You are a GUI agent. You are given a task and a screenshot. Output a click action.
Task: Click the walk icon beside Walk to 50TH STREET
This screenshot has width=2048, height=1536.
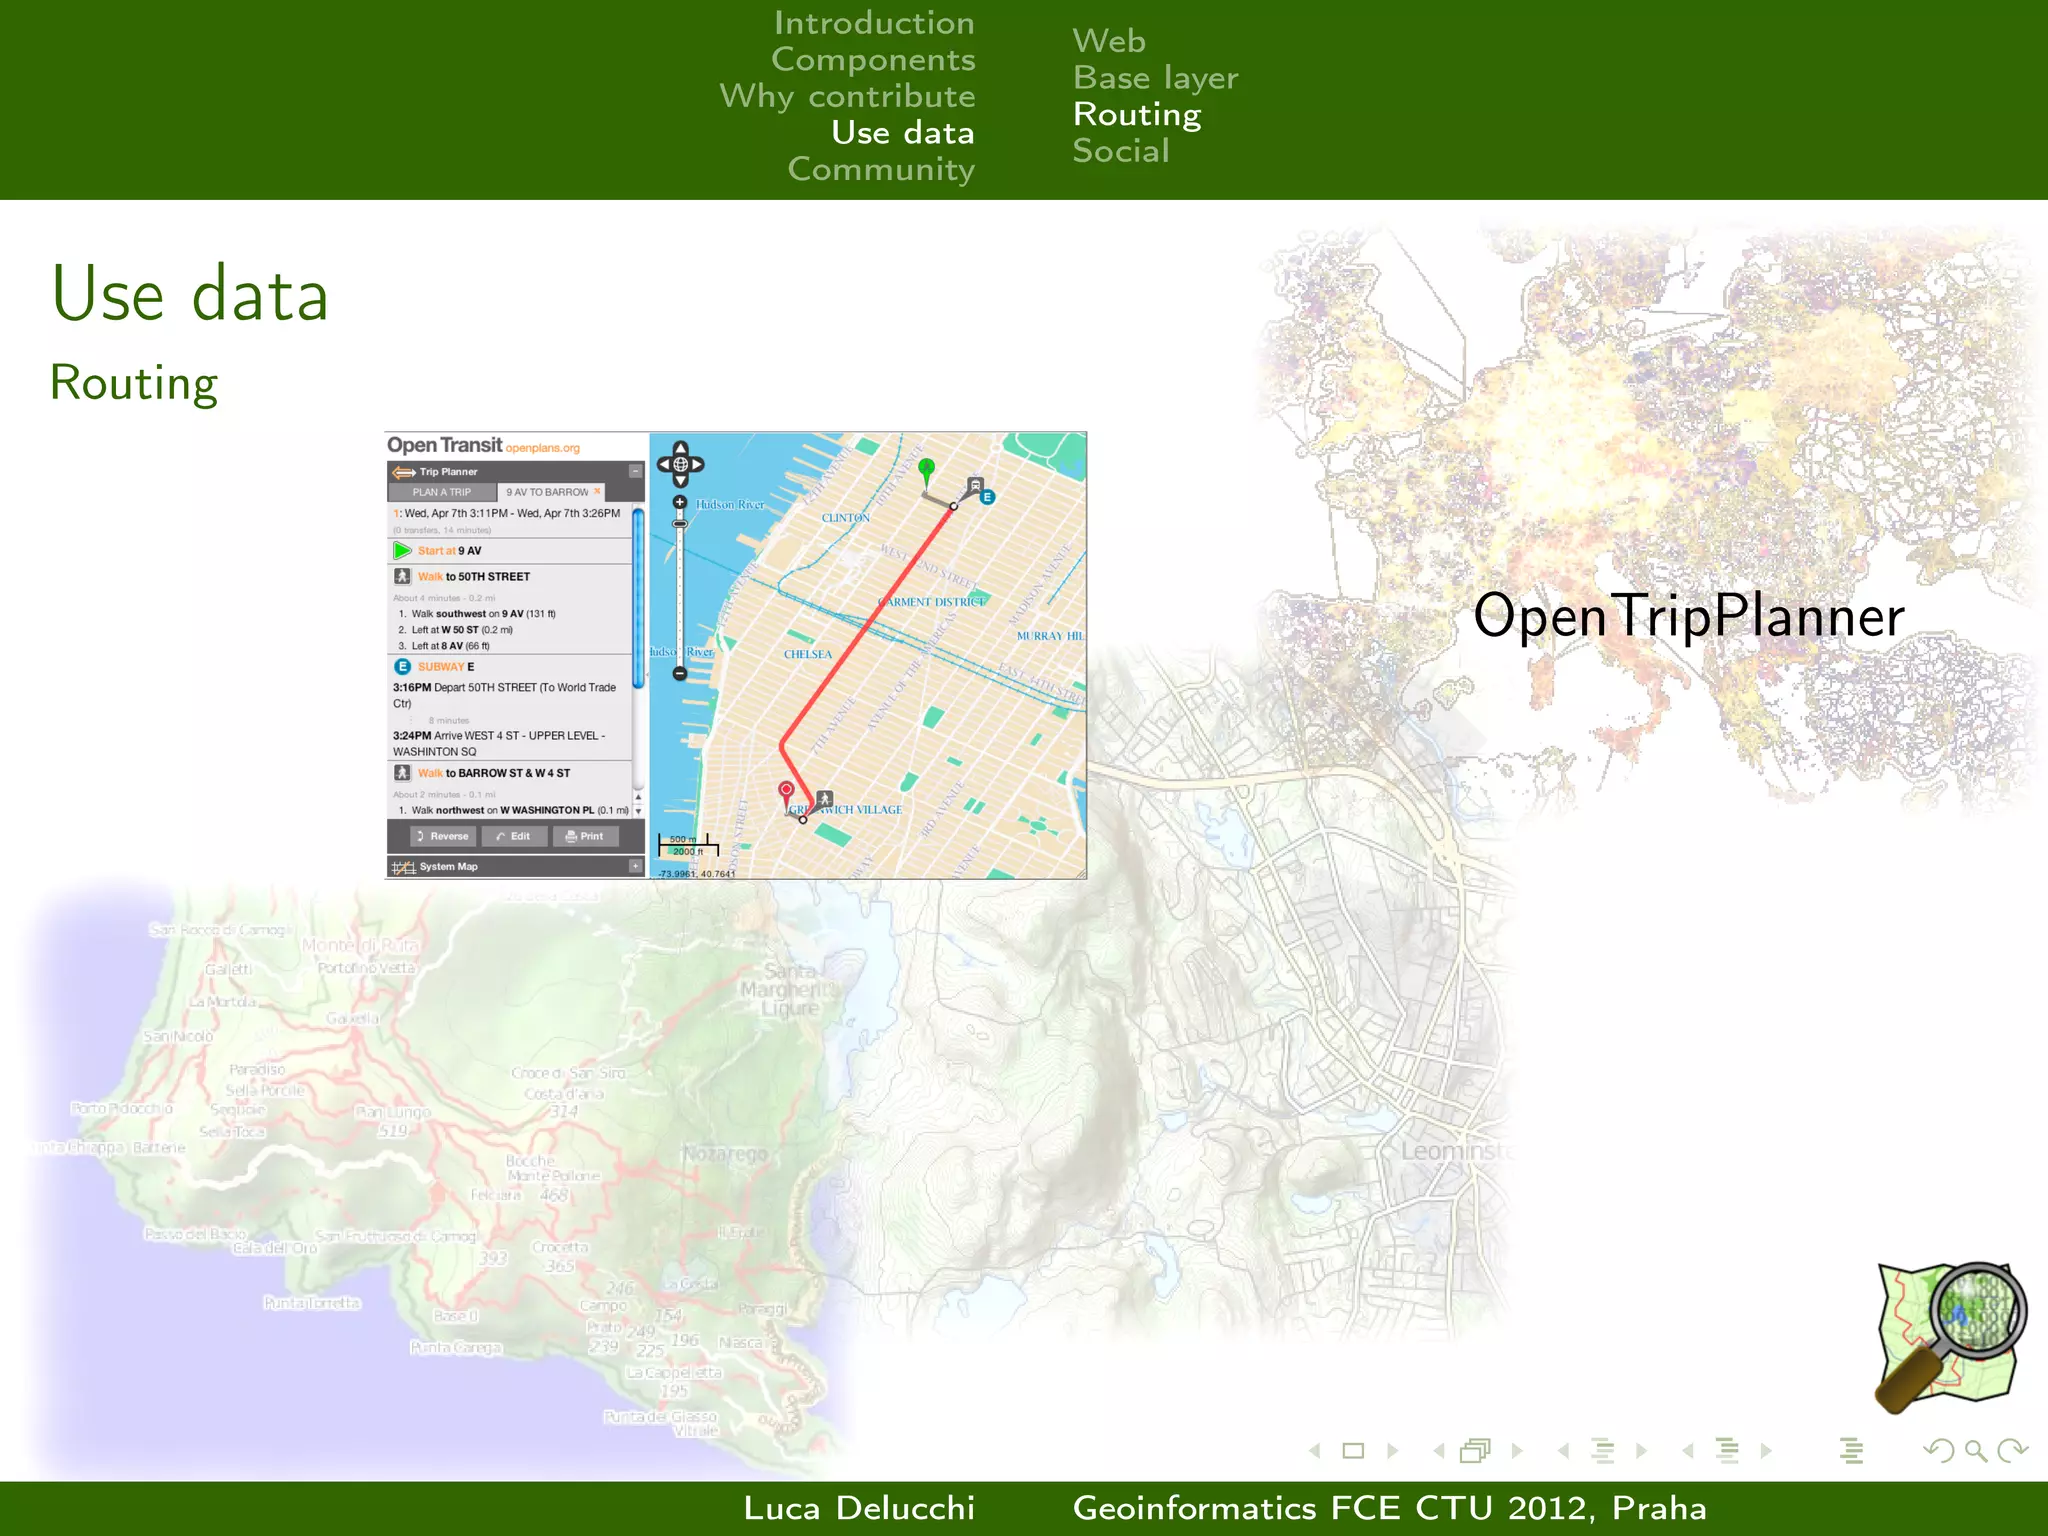pos(402,576)
